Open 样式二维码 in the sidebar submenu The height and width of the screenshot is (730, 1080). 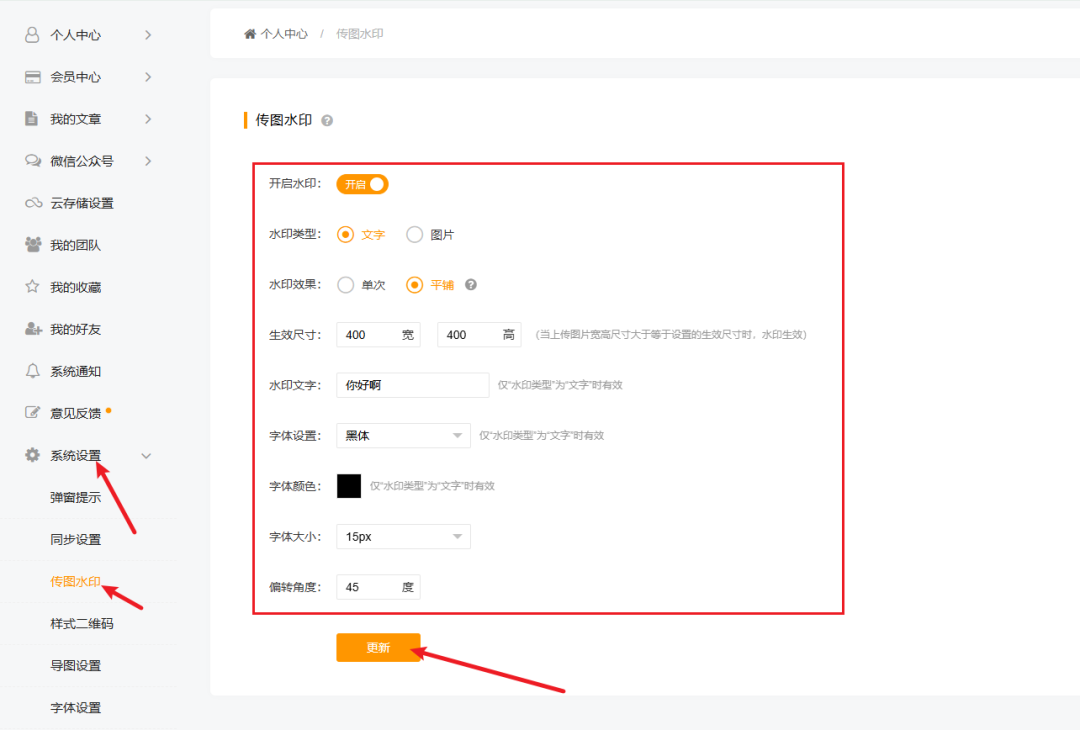tap(82, 624)
